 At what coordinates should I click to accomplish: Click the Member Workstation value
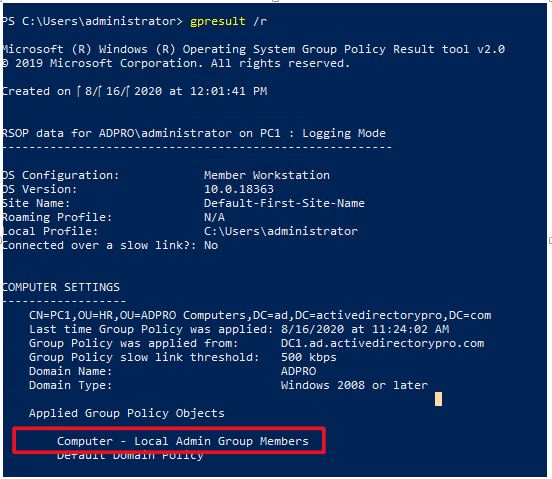[267, 175]
